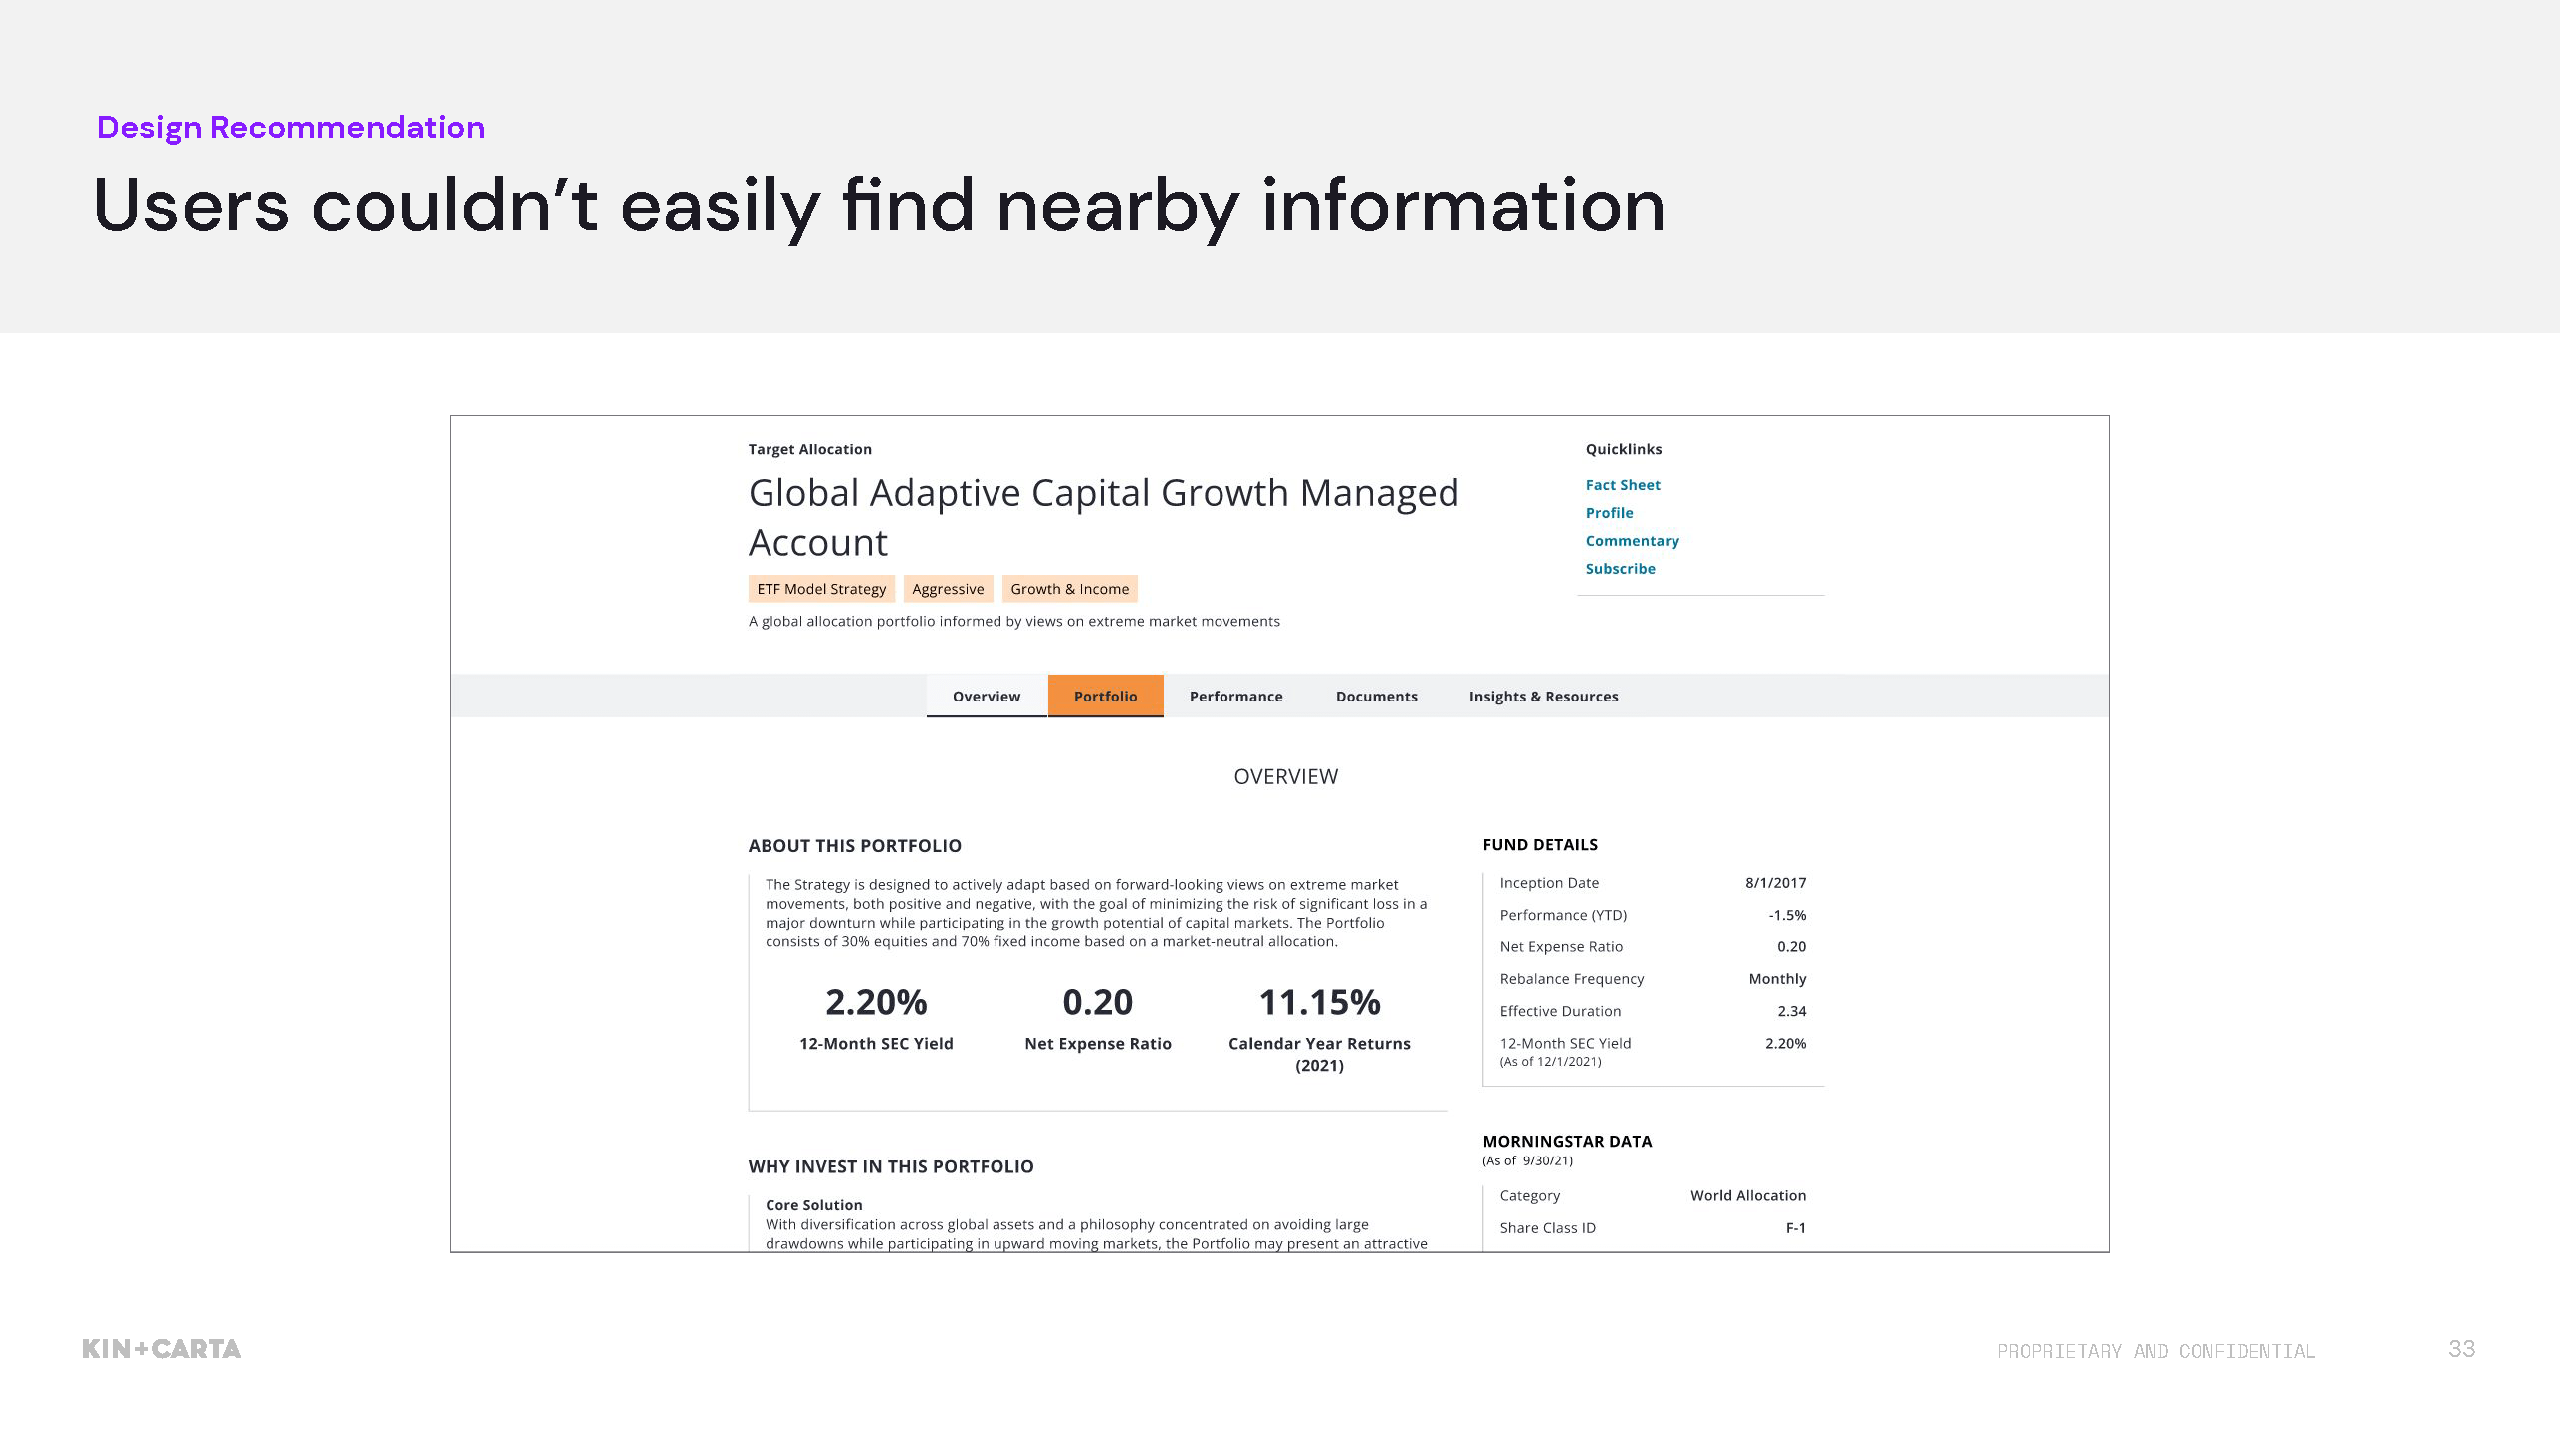Viewport: 2560px width, 1440px height.
Task: Click the Inception Date row
Action: [1652, 883]
